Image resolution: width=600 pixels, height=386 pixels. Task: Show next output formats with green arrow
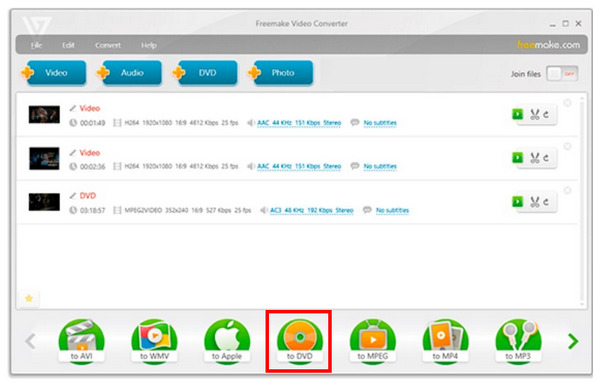(x=573, y=341)
